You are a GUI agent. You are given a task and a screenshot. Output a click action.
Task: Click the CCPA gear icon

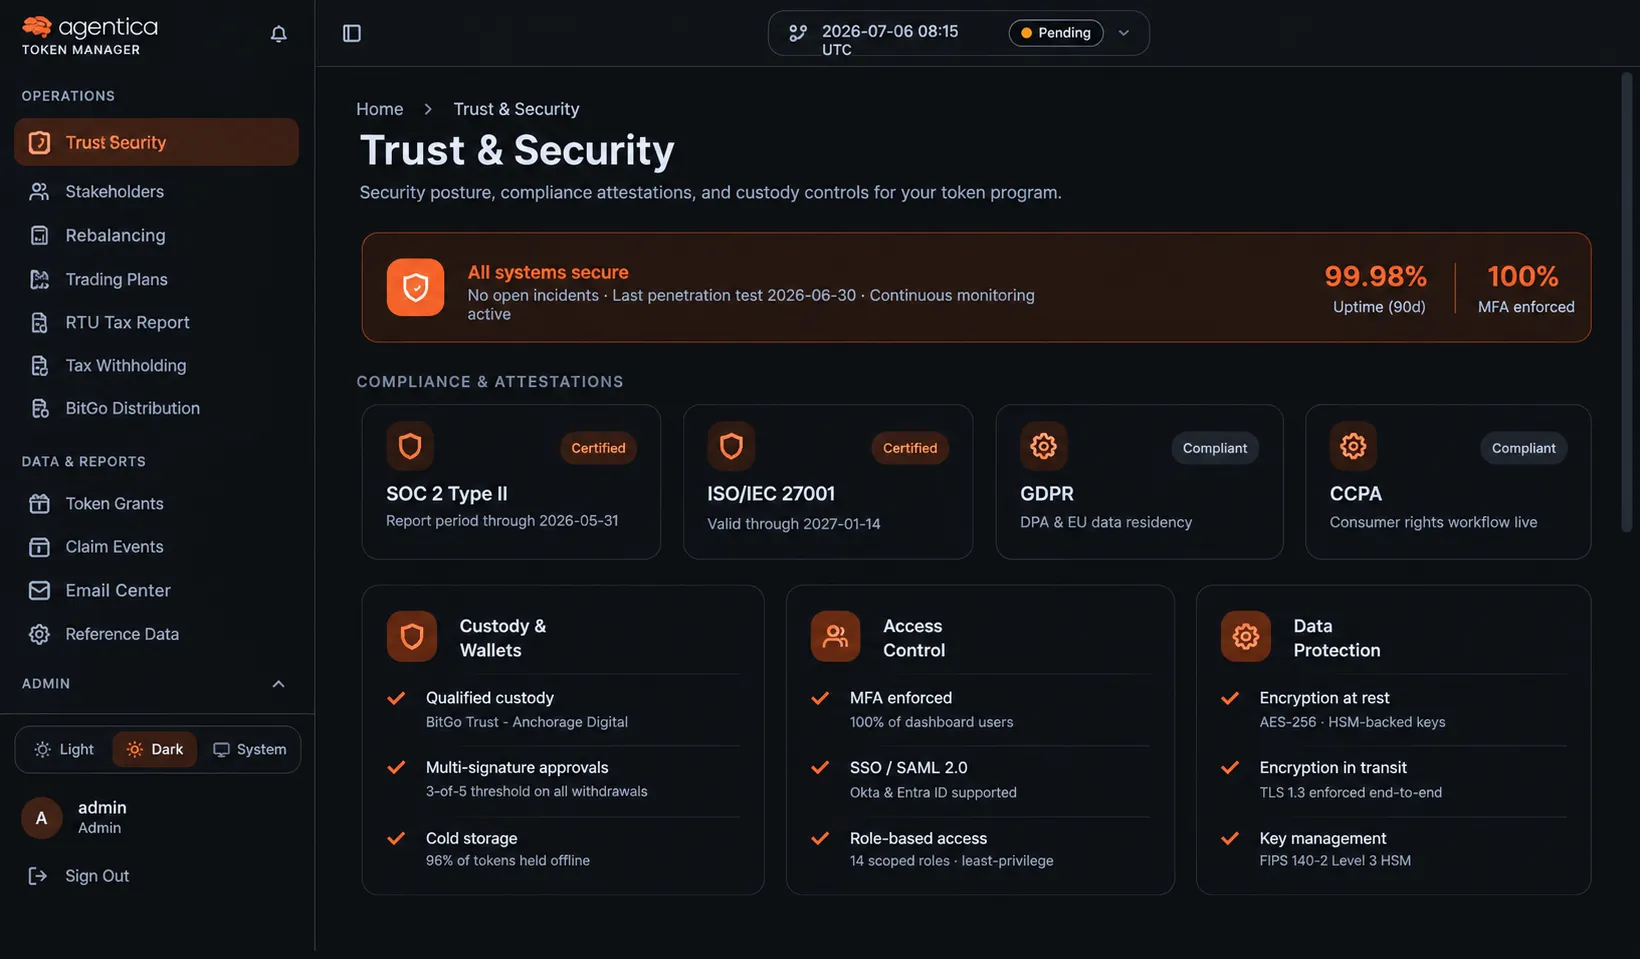(x=1353, y=446)
